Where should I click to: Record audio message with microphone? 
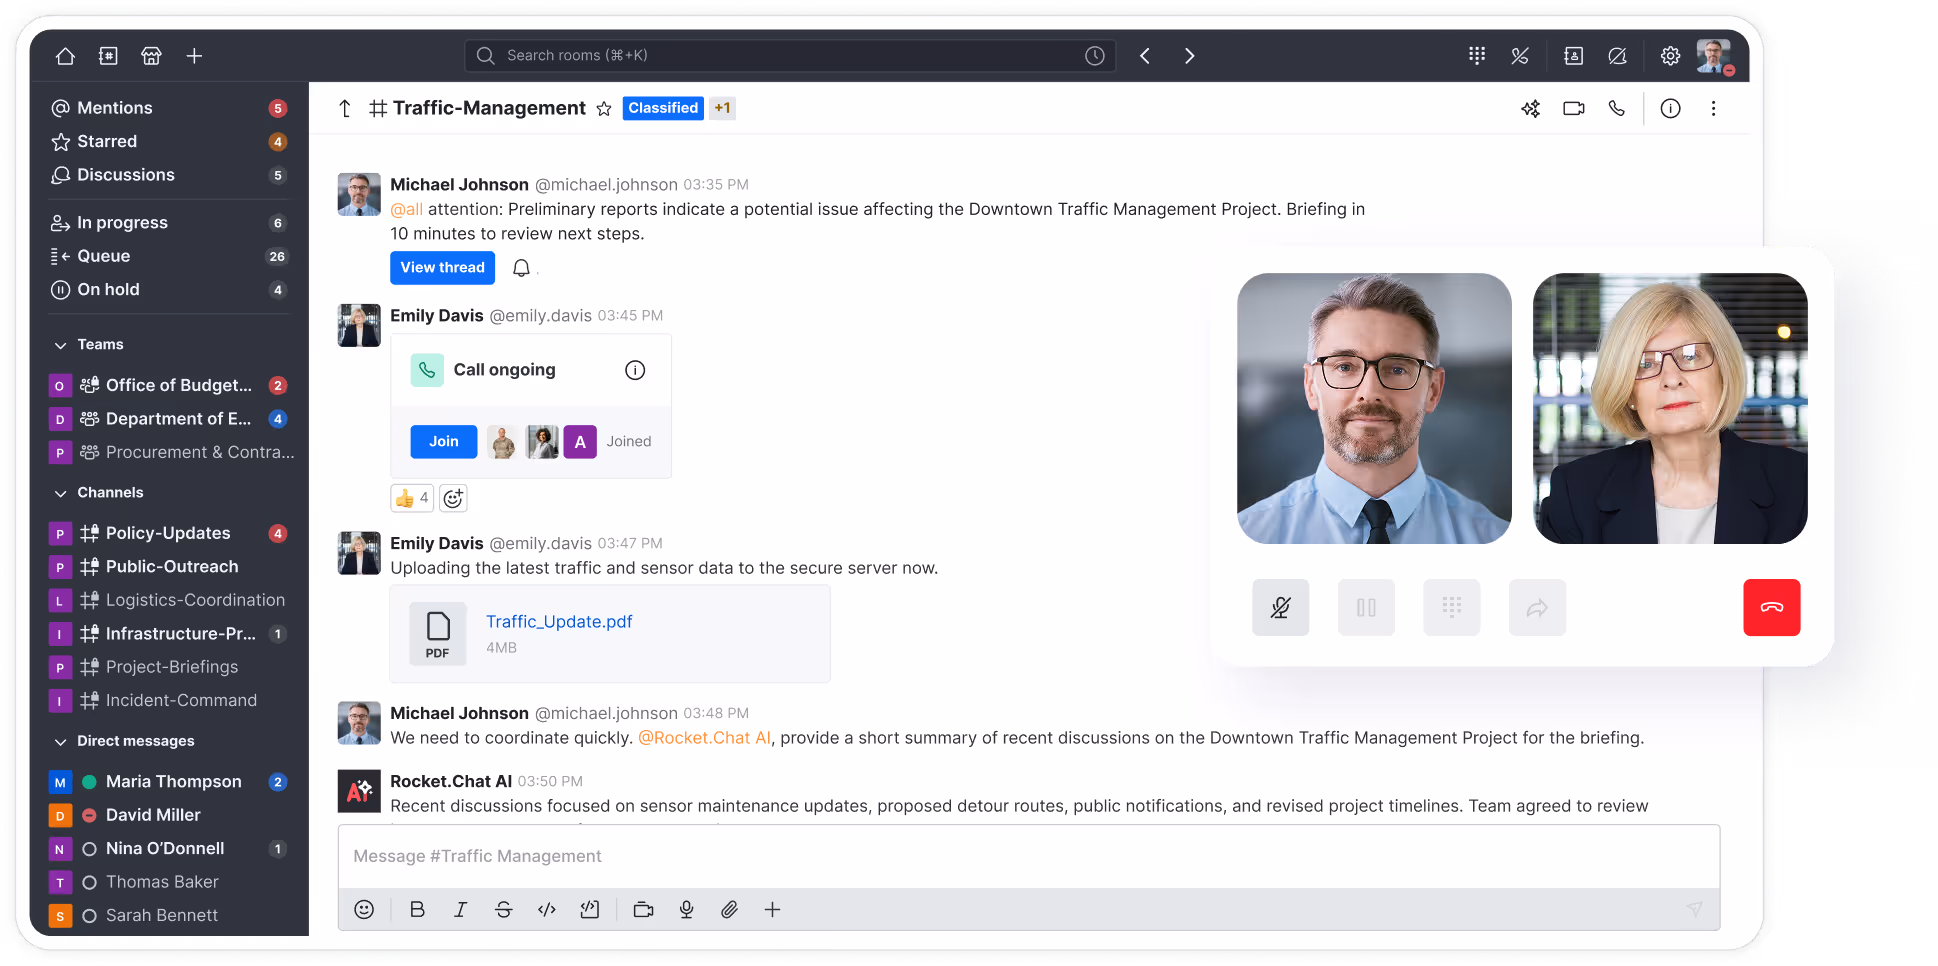[687, 910]
